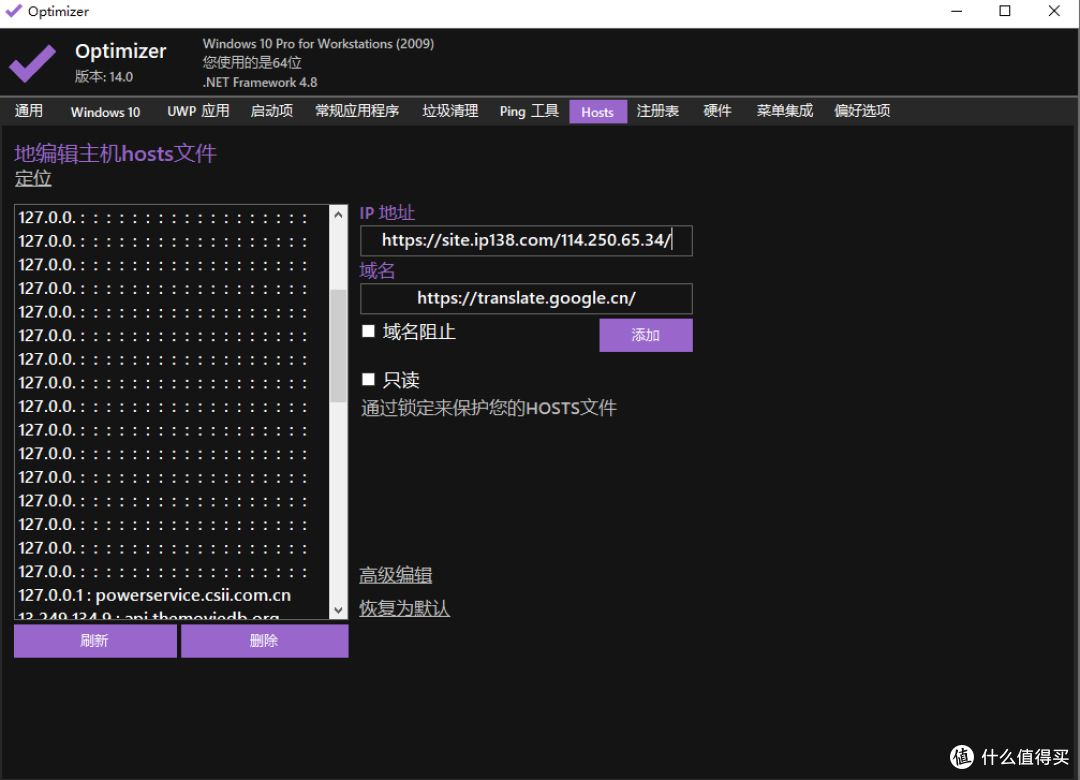Image resolution: width=1080 pixels, height=780 pixels.
Task: Select the Hosts tab
Action: point(598,112)
